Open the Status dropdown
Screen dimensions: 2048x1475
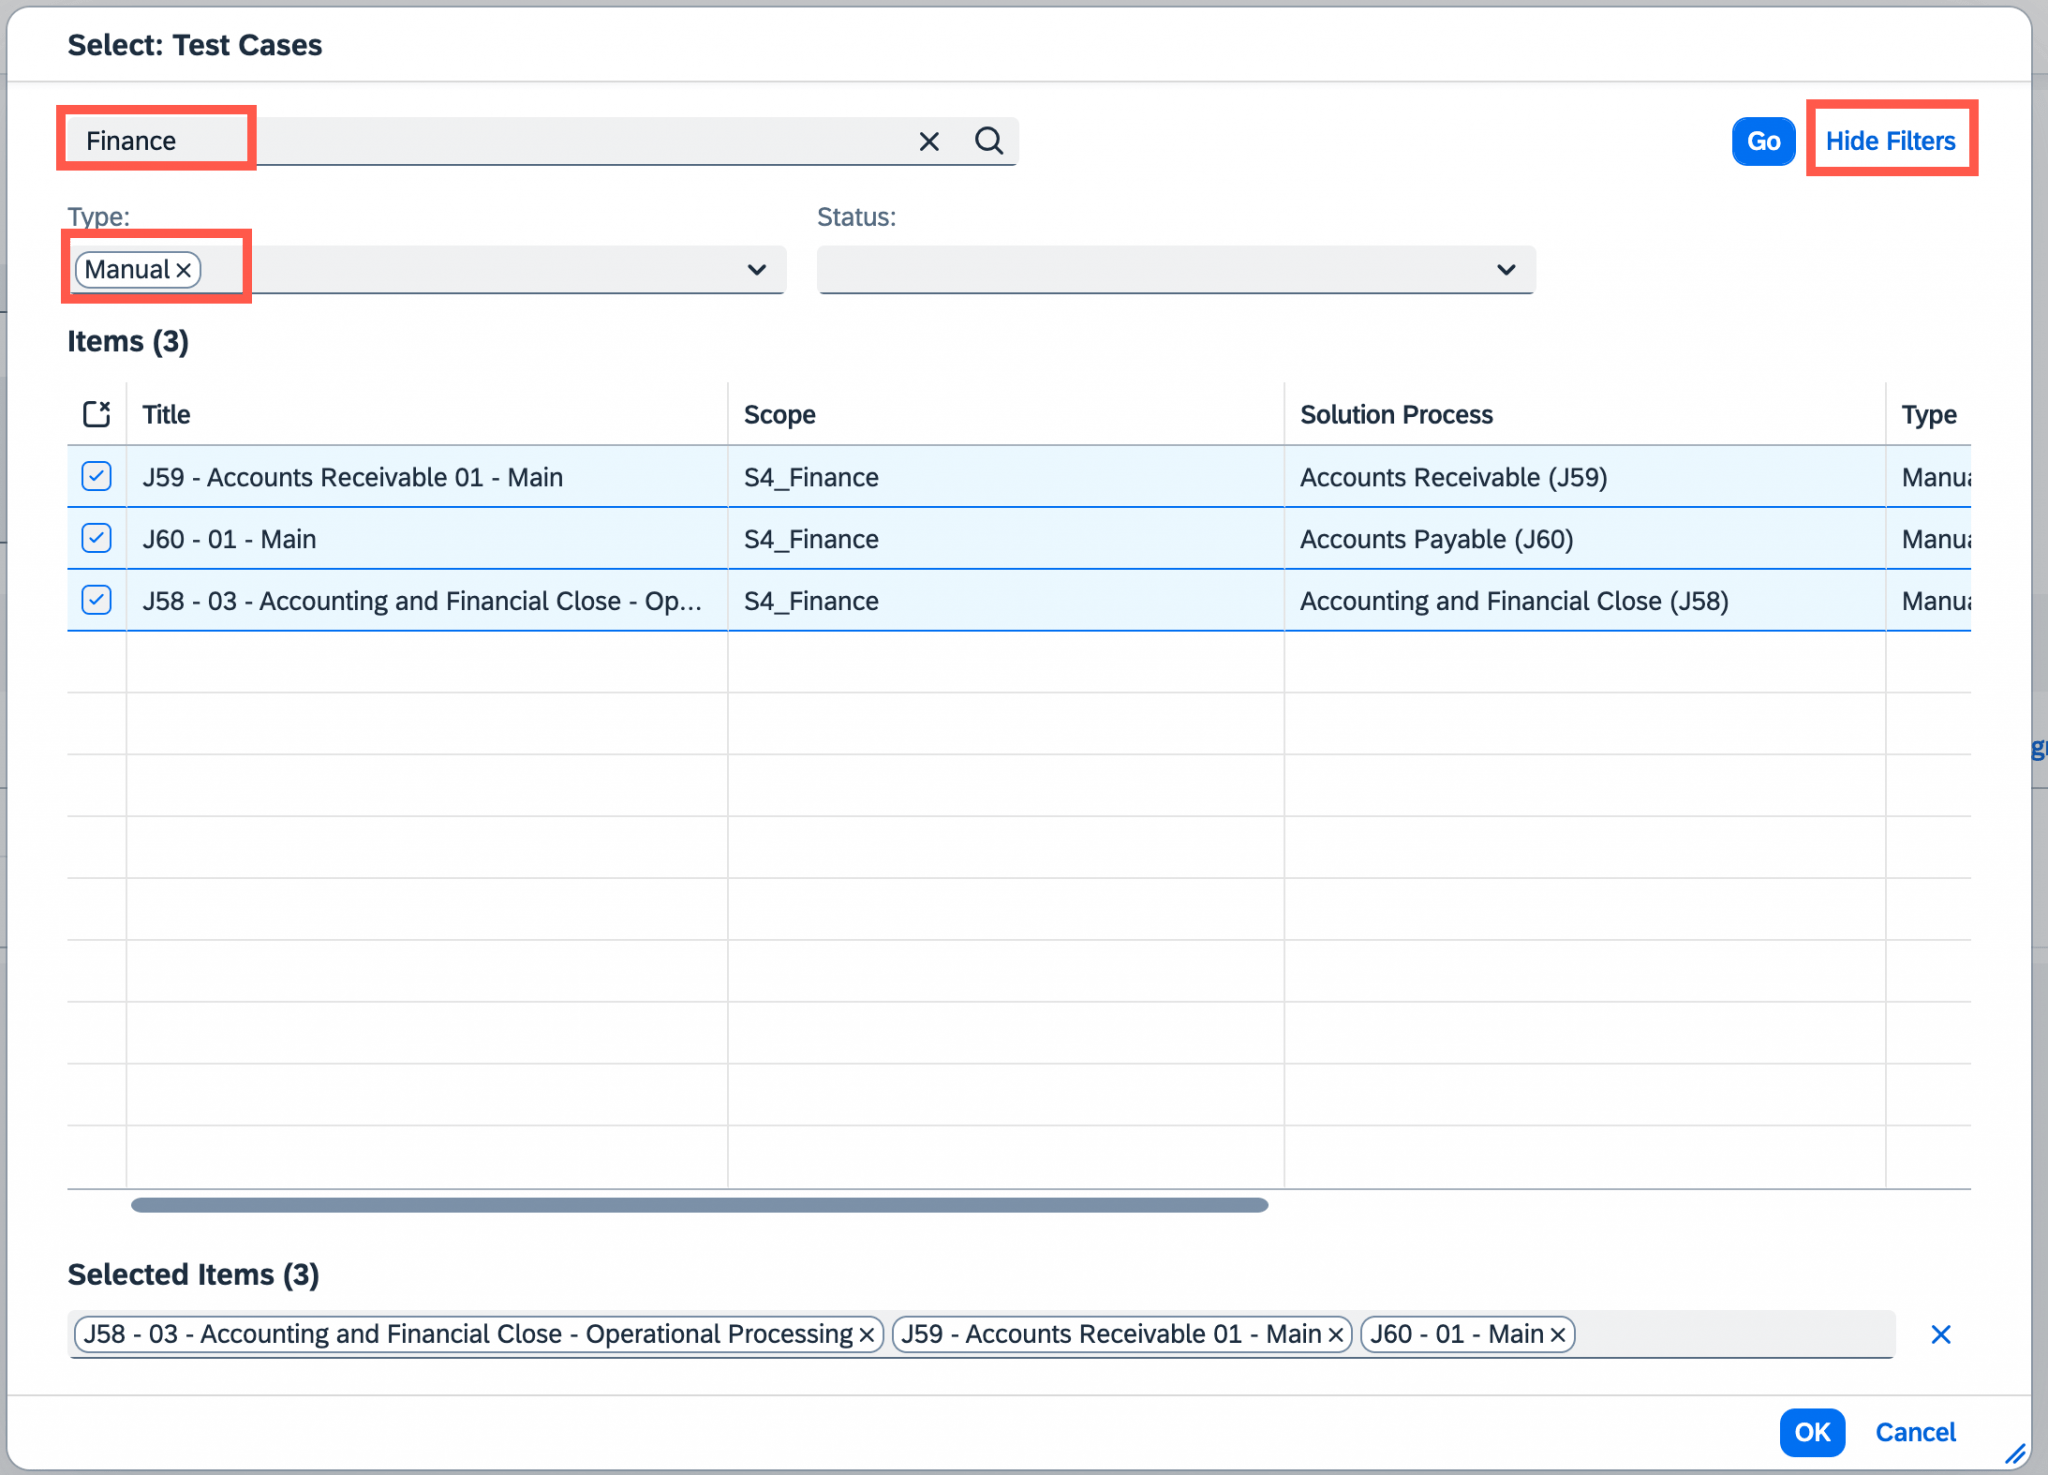[x=1507, y=269]
